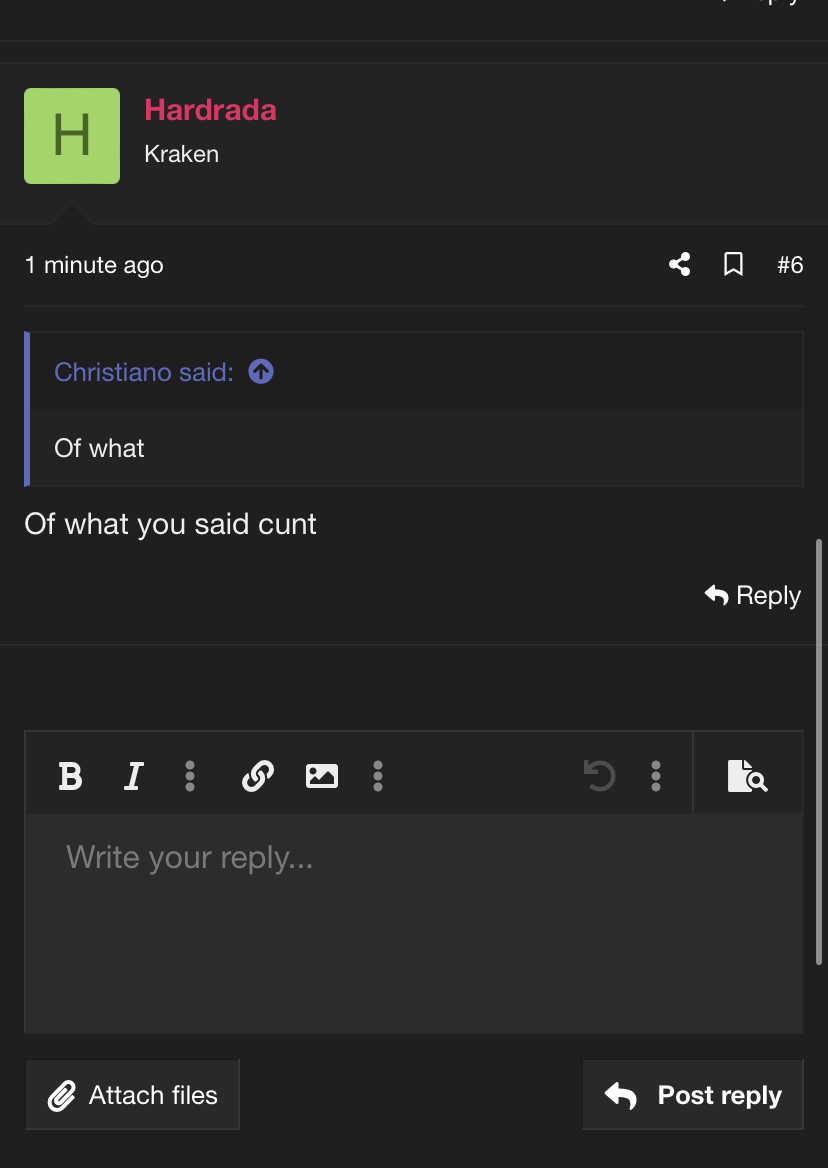
Task: Focus the Write your reply text area
Action: (x=414, y=923)
